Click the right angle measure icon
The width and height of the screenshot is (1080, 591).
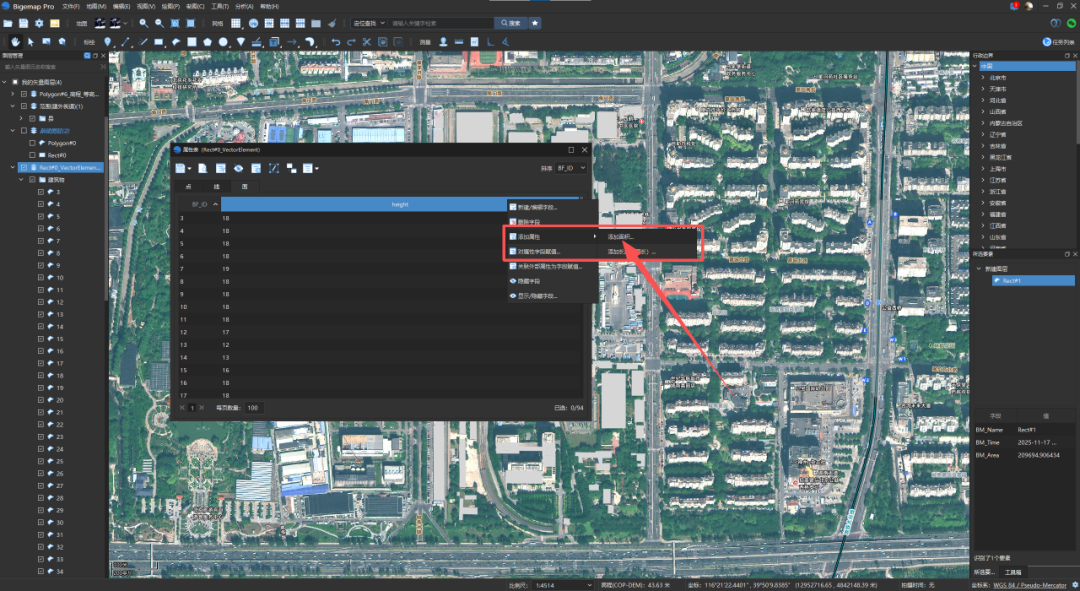[490, 42]
